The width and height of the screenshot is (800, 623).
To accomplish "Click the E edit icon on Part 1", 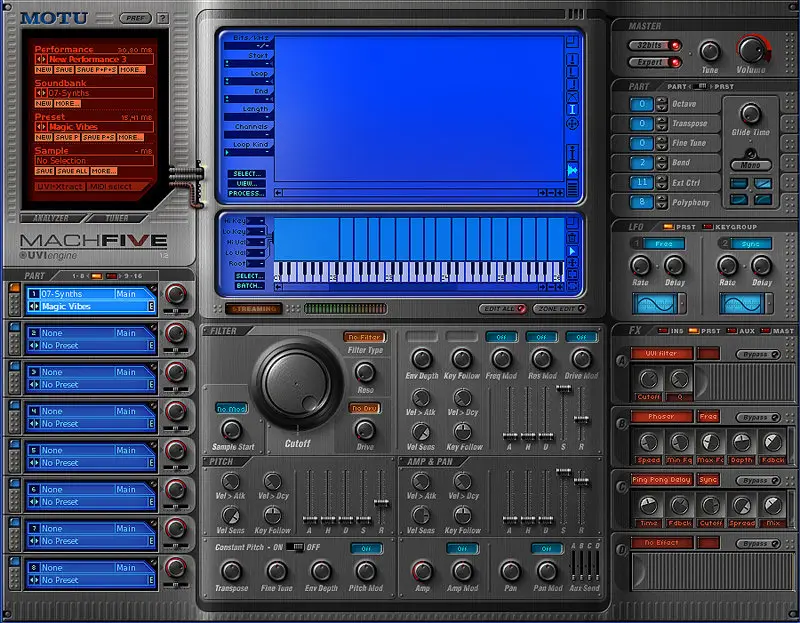I will pyautogui.click(x=151, y=306).
